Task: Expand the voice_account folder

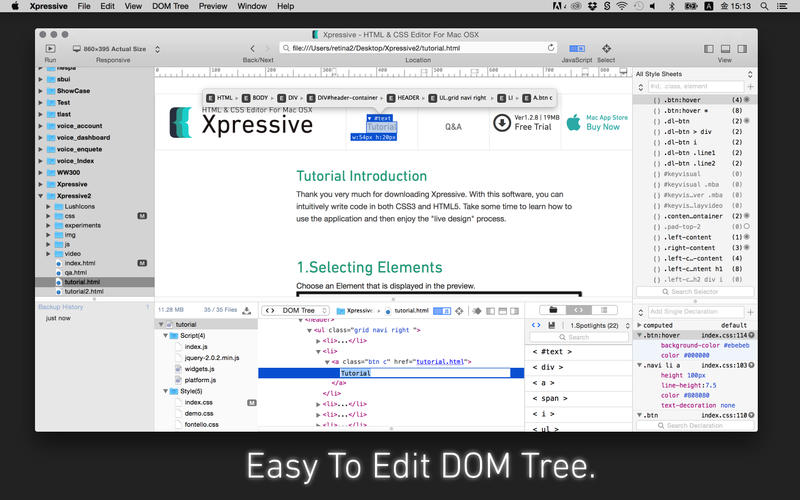Action: (40, 126)
